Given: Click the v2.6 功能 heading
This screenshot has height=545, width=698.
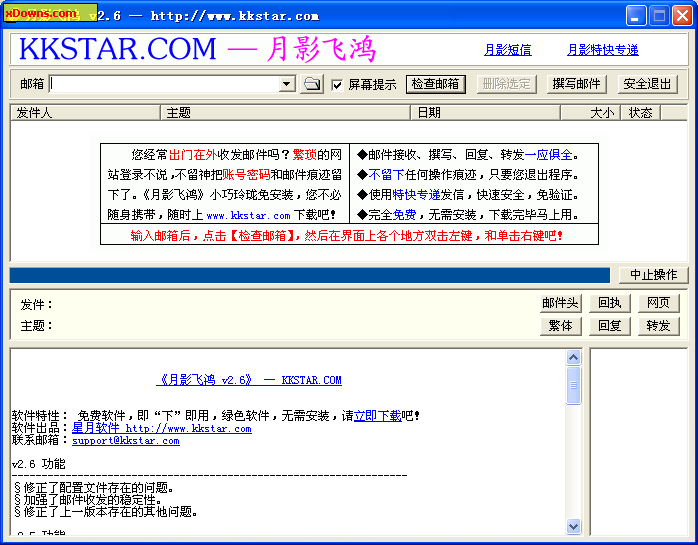Looking at the screenshot, I should (x=39, y=464).
